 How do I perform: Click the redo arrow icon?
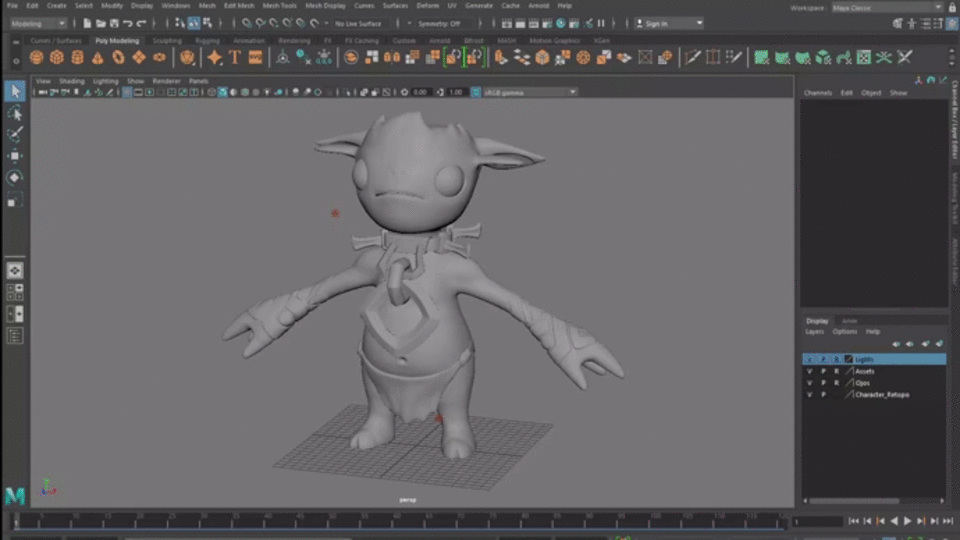[x=141, y=23]
